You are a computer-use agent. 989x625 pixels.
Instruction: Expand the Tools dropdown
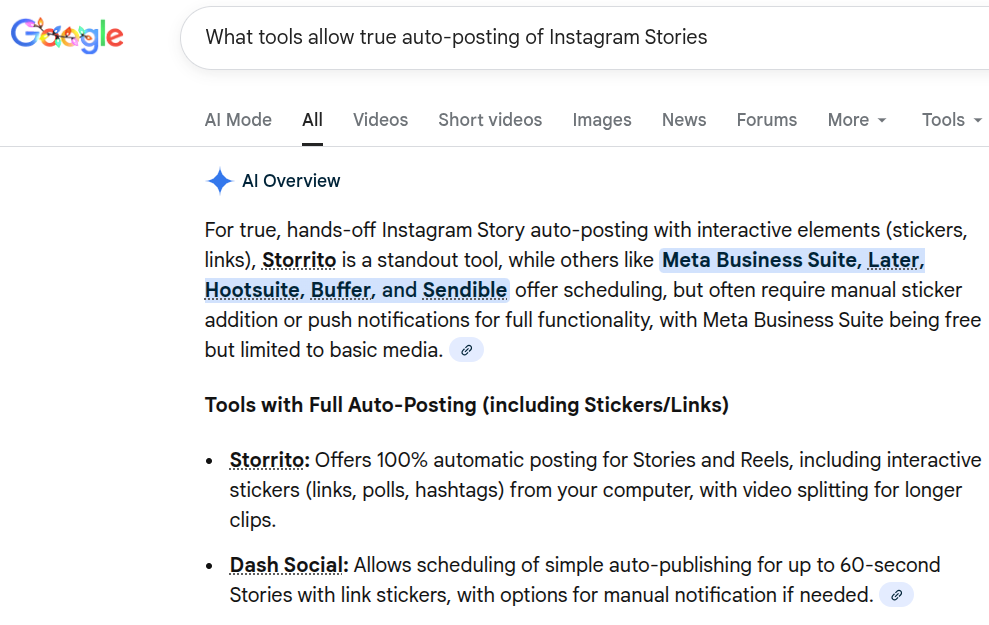pyautogui.click(x=947, y=119)
